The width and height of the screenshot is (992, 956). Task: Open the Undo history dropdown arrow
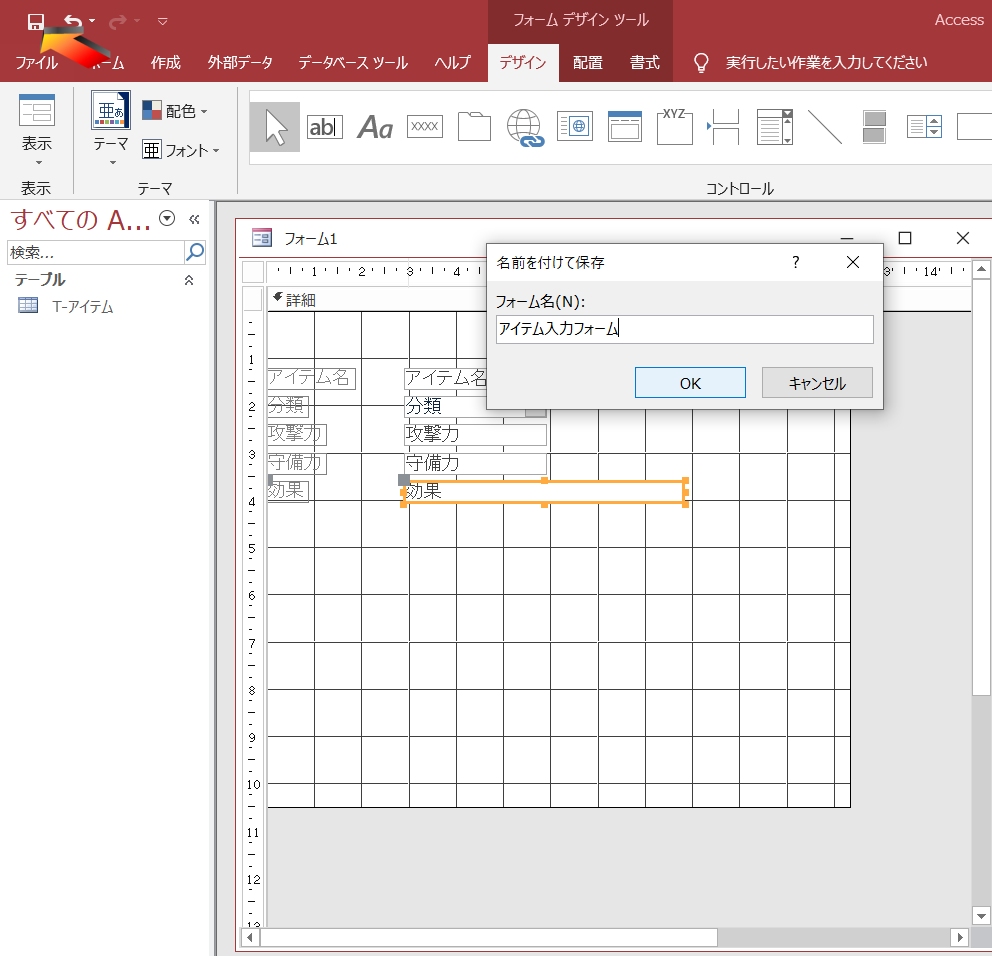pos(92,22)
